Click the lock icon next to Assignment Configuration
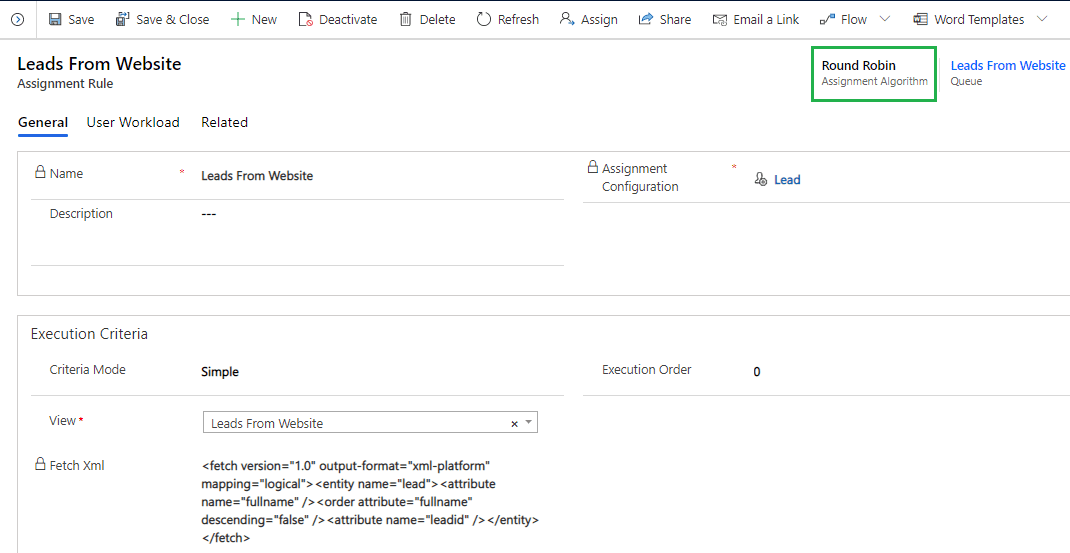This screenshot has height=553, width=1070. tap(592, 167)
